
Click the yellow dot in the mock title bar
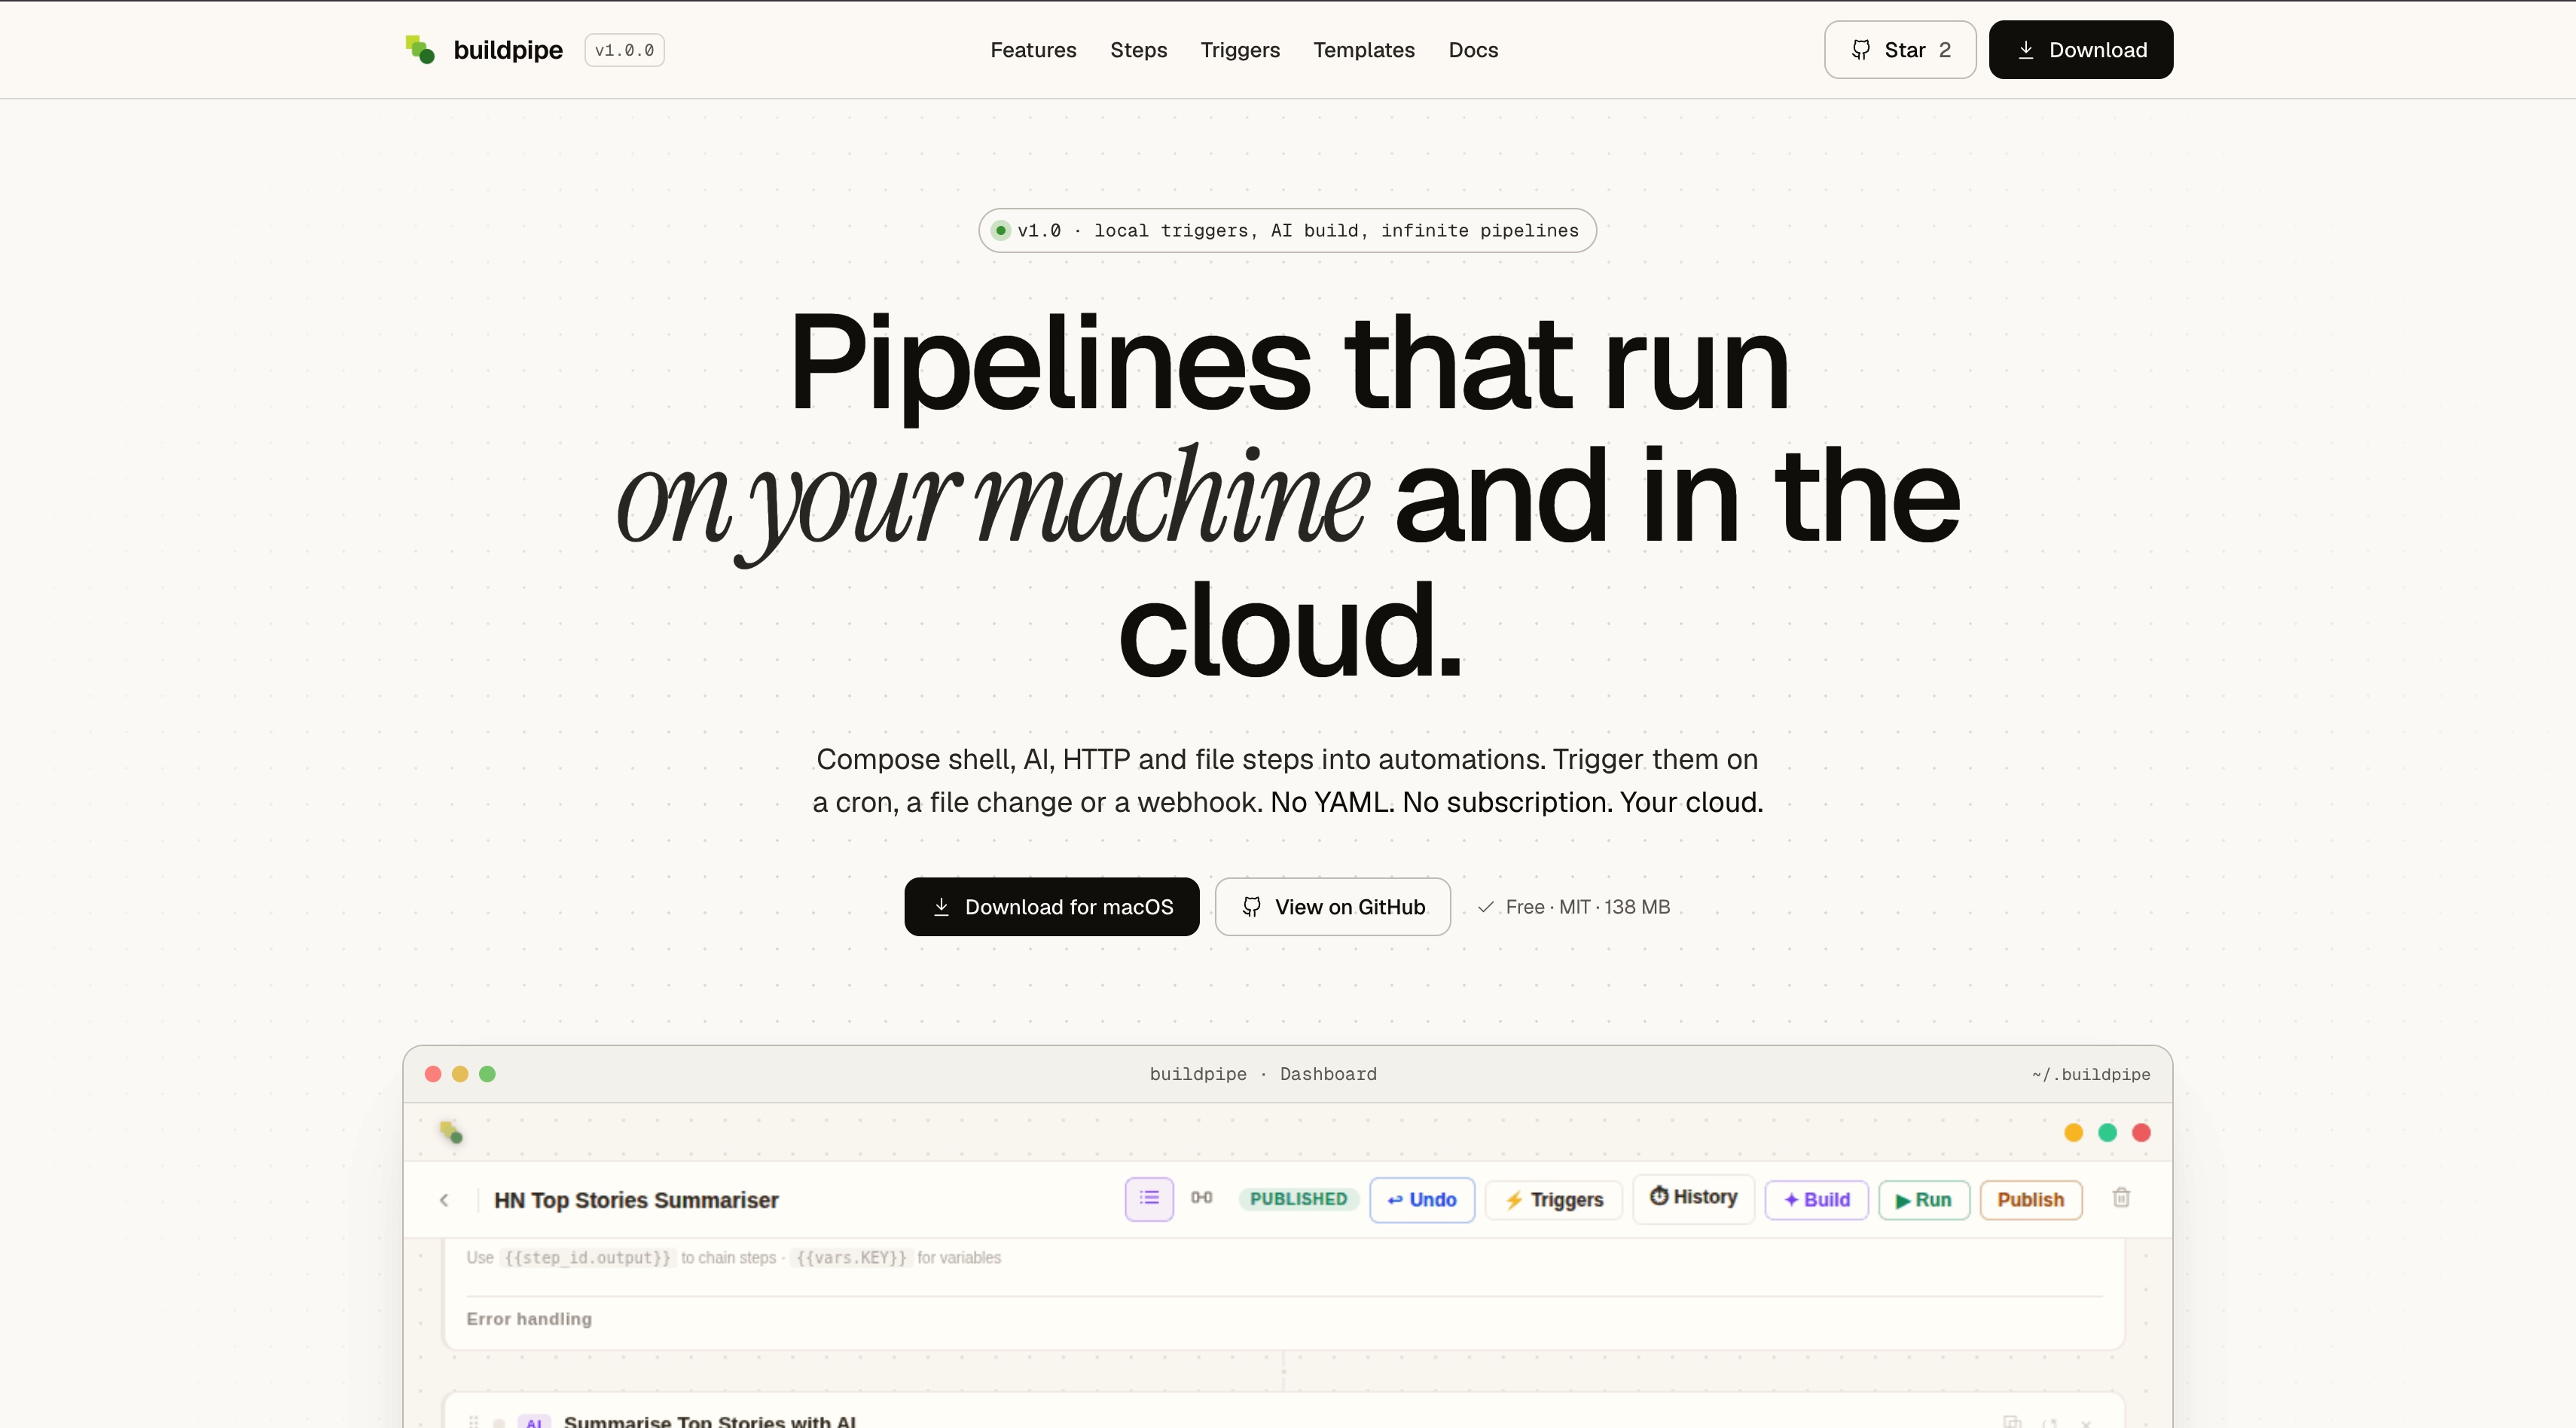point(460,1074)
